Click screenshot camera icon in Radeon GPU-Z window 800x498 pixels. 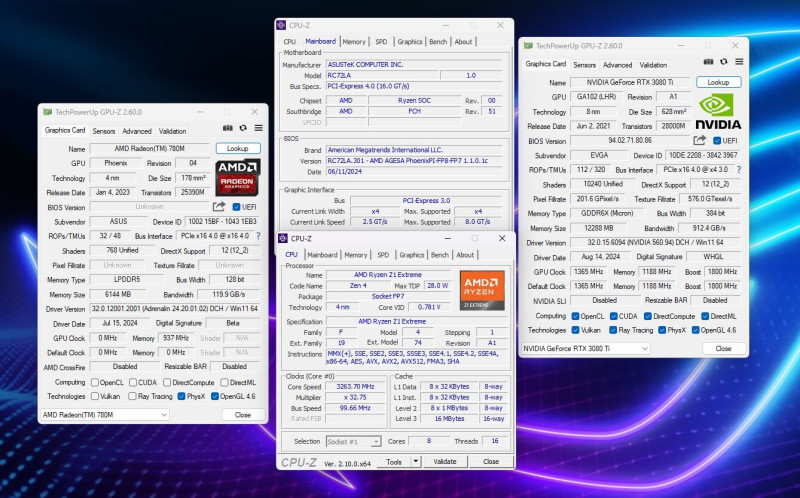[x=228, y=128]
